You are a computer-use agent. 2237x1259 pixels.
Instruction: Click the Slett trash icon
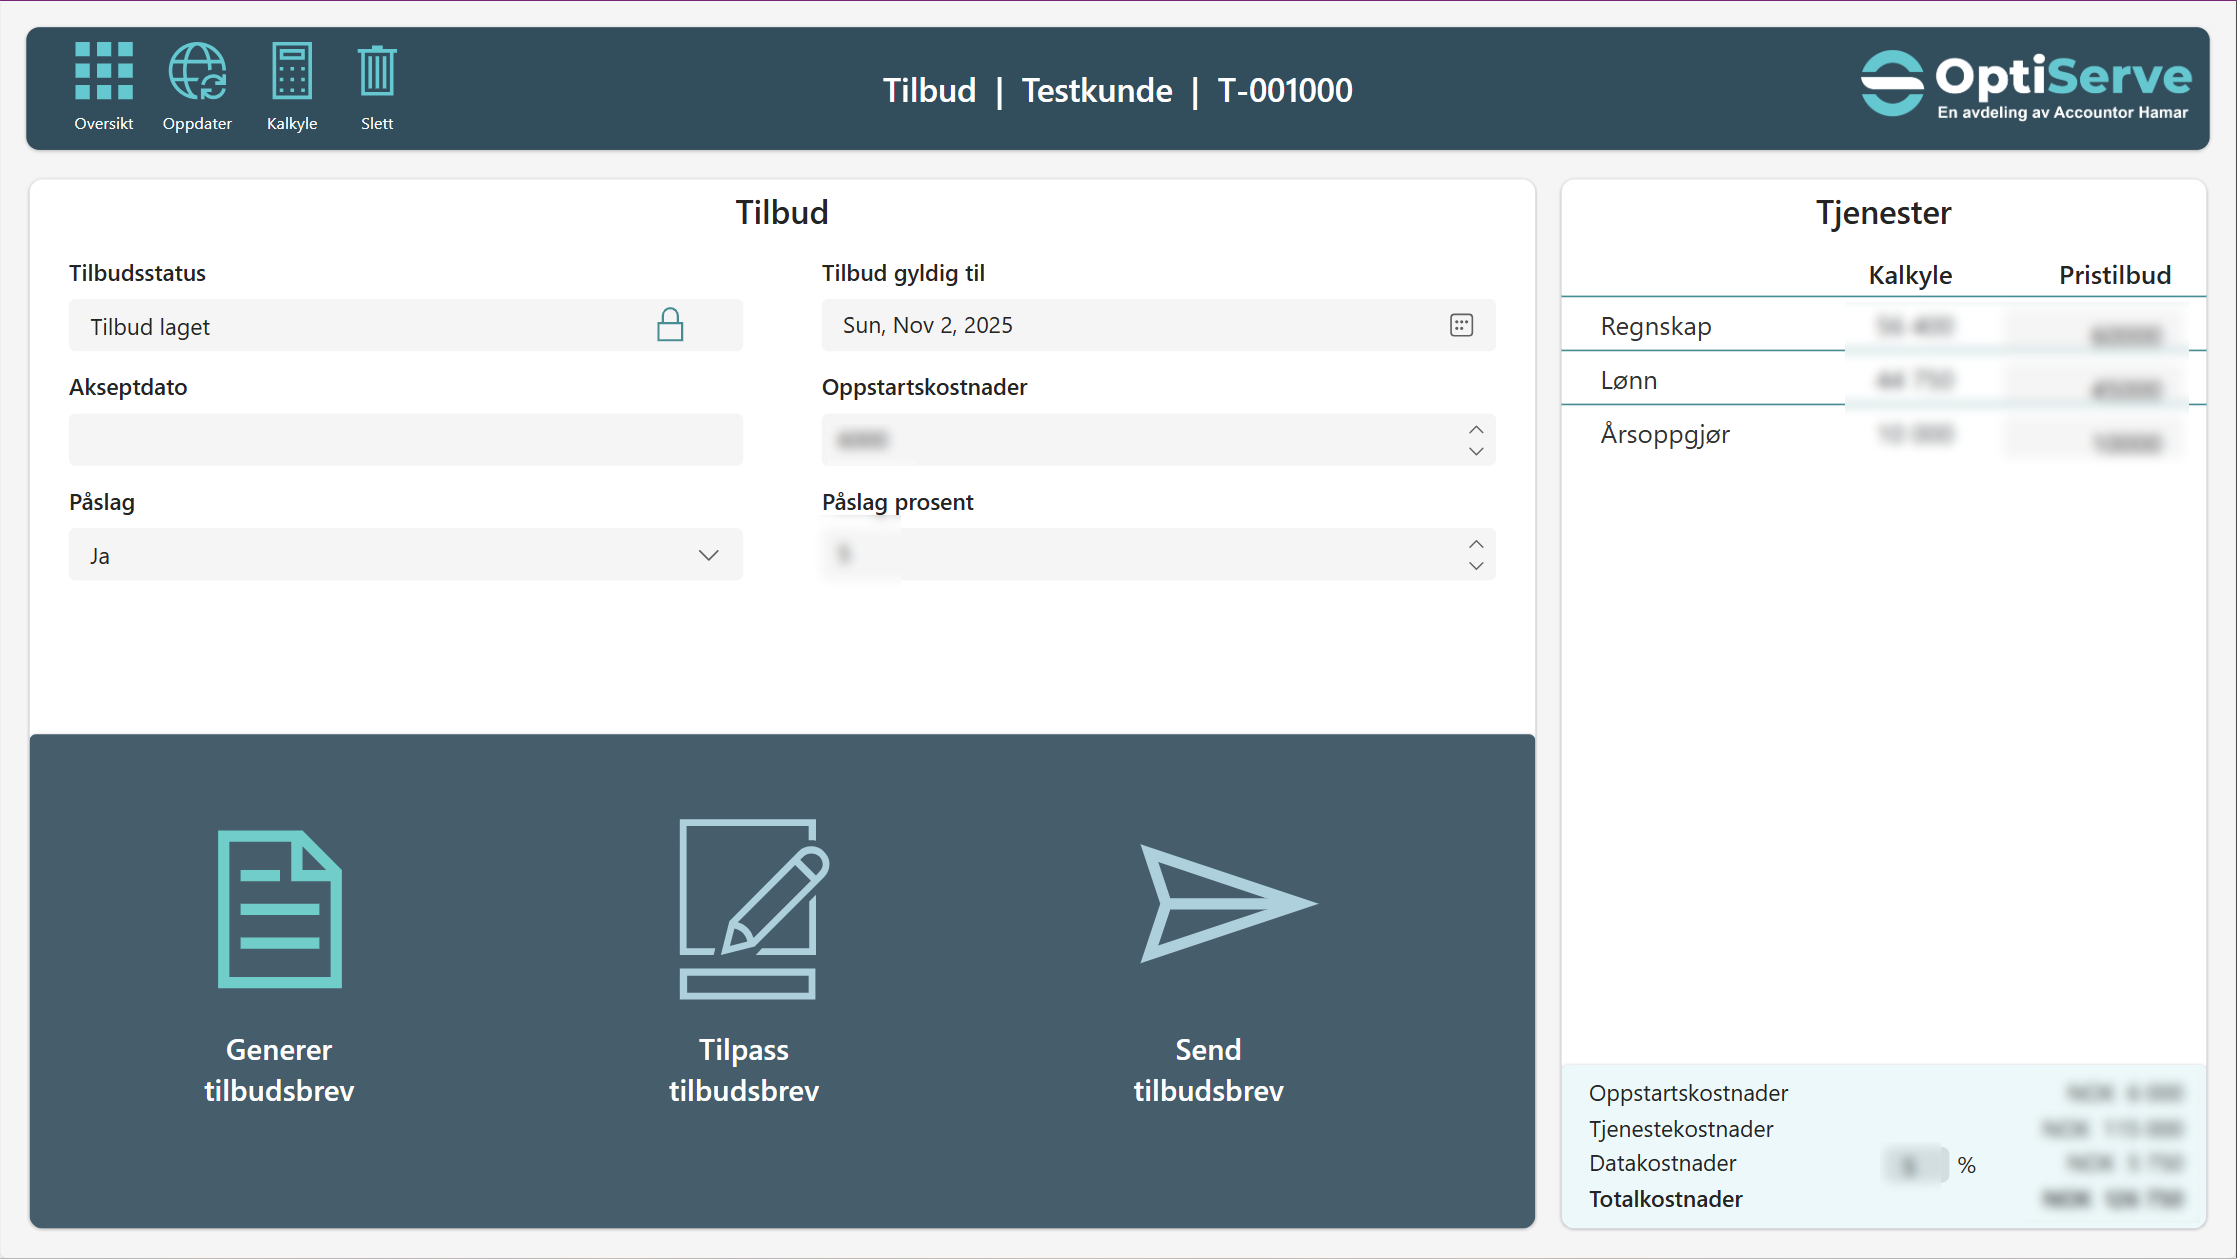[x=377, y=72]
